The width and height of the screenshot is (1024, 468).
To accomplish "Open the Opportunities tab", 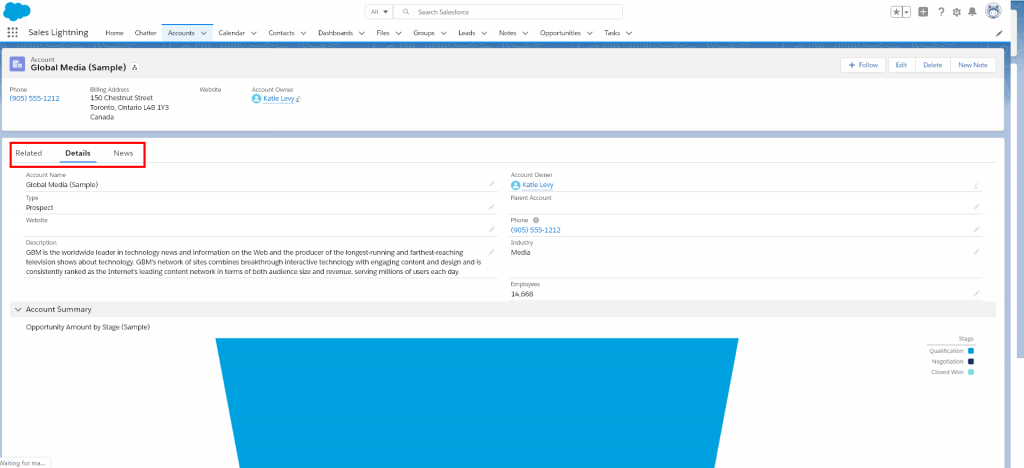I will 560,33.
